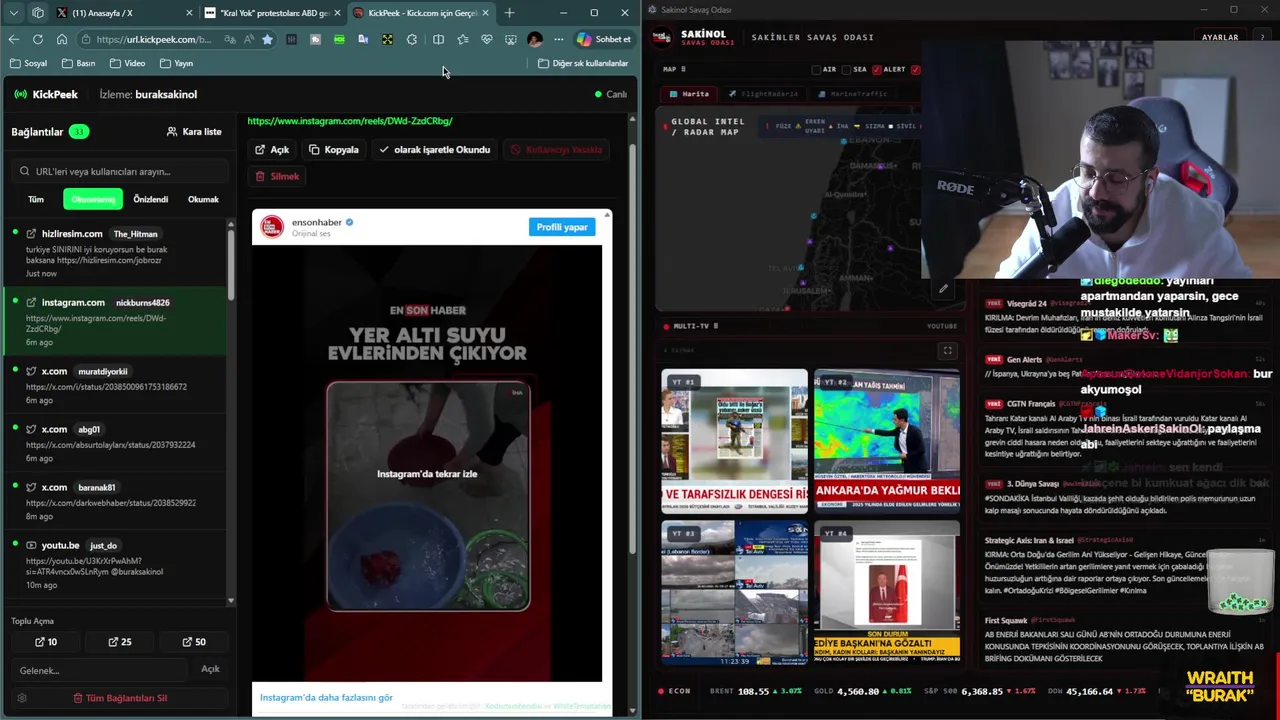Click the Açık open button
This screenshot has width=1280, height=720.
tap(272, 150)
